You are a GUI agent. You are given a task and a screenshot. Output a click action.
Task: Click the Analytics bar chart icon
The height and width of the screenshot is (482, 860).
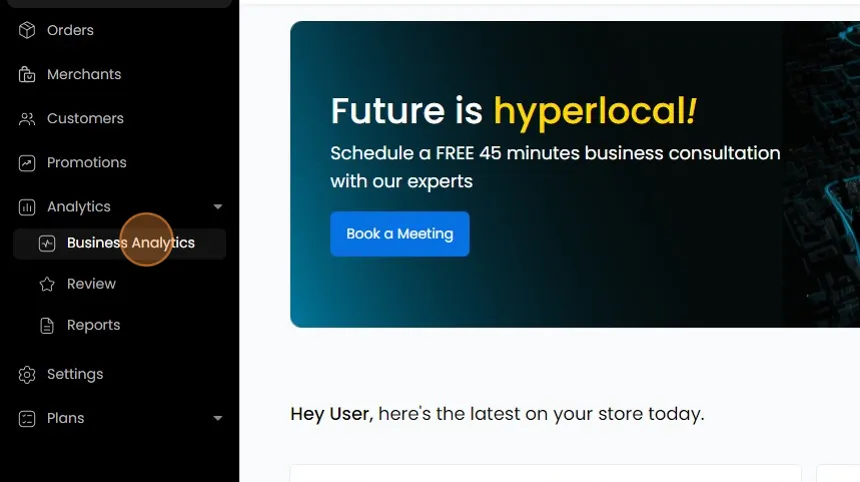[x=27, y=207]
